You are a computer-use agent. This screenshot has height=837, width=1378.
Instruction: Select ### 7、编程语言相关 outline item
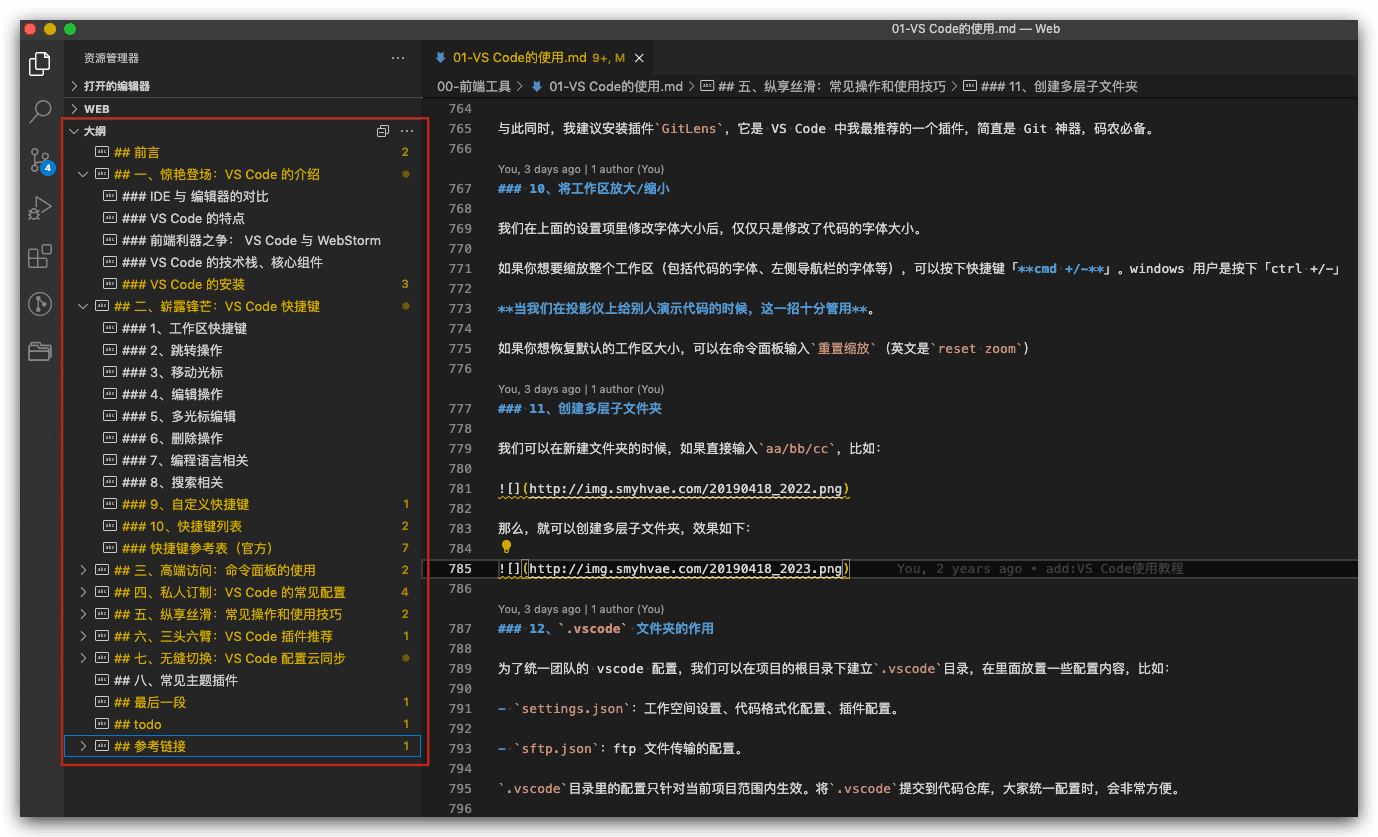[242, 460]
